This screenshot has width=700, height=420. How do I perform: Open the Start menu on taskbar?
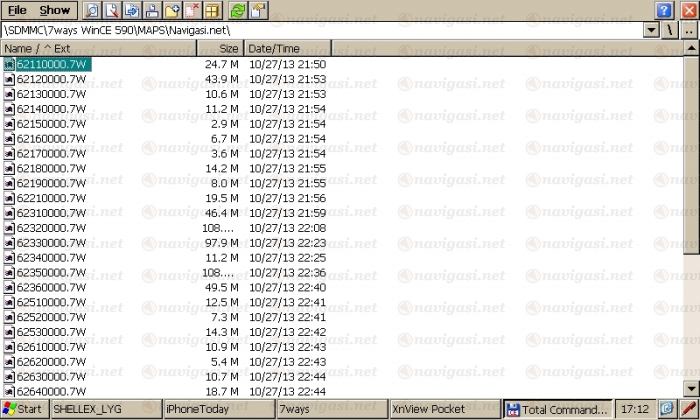(x=23, y=409)
